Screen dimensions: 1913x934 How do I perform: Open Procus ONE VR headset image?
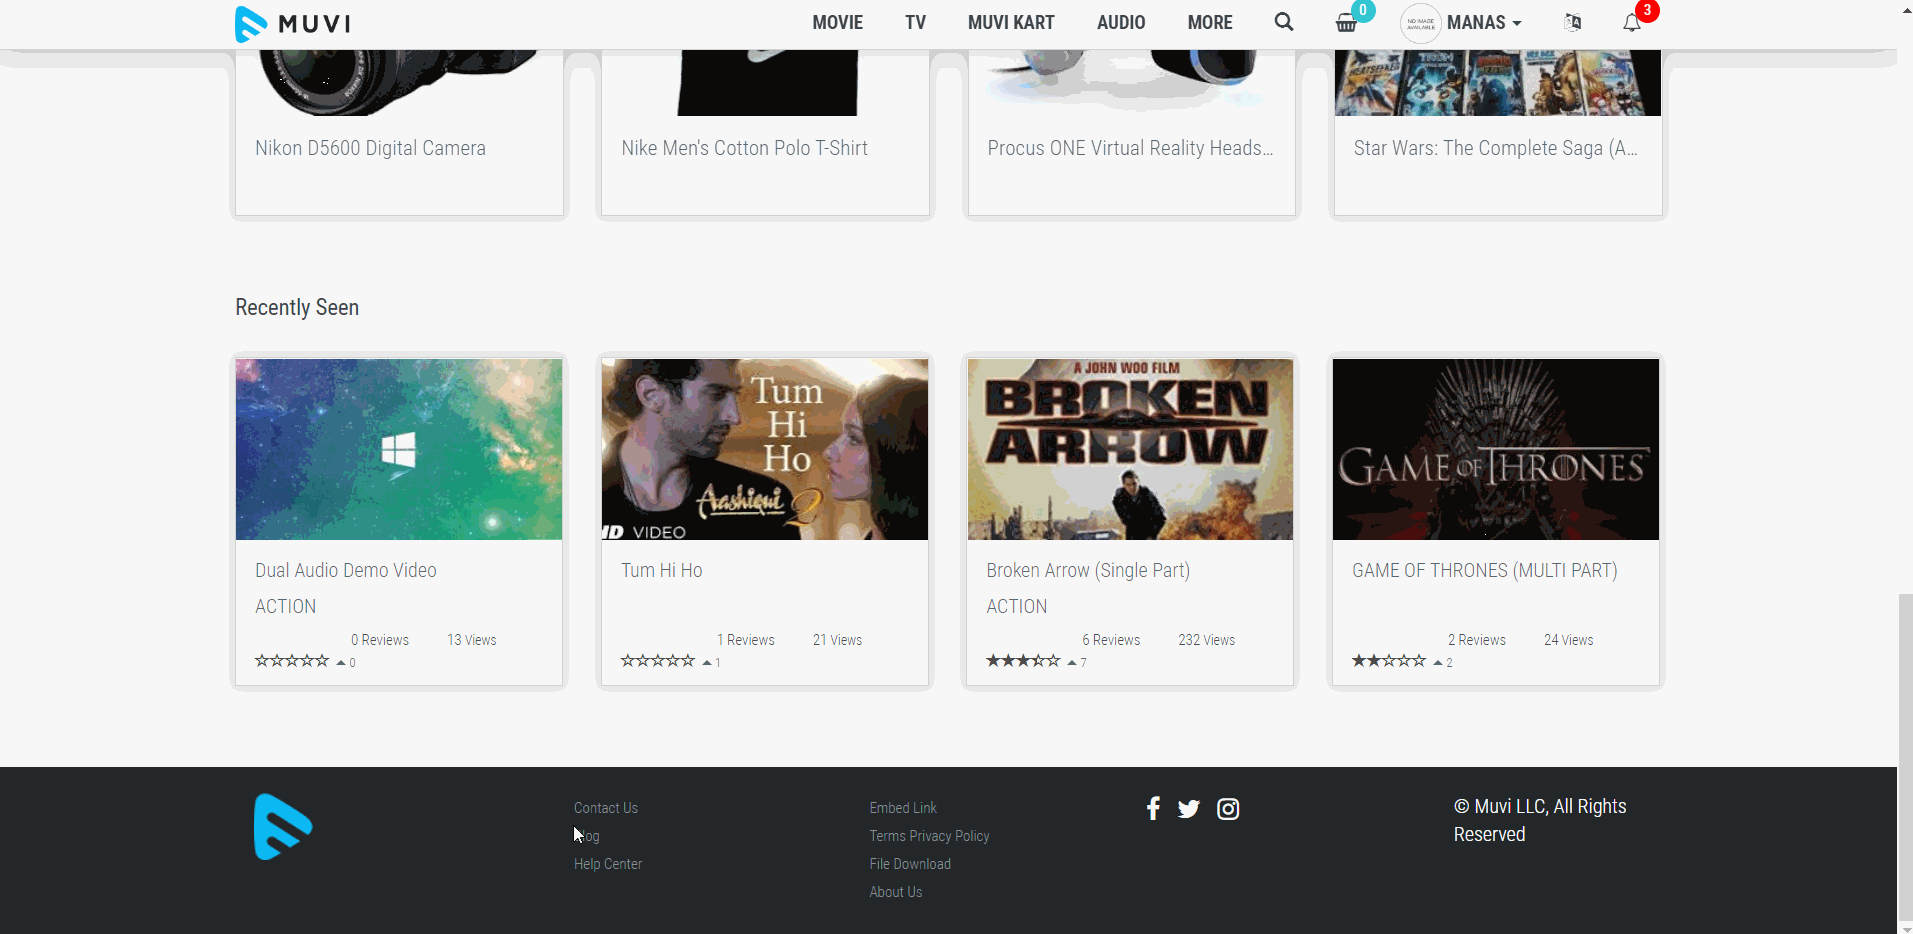1131,83
